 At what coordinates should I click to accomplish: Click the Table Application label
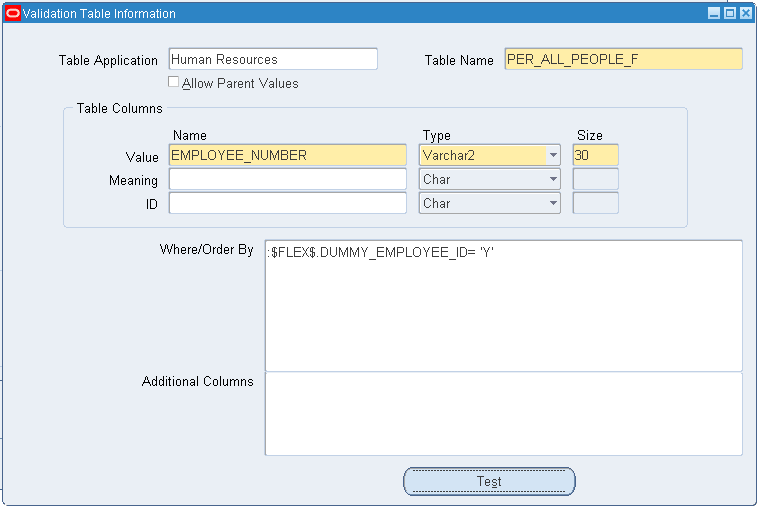pyautogui.click(x=108, y=60)
